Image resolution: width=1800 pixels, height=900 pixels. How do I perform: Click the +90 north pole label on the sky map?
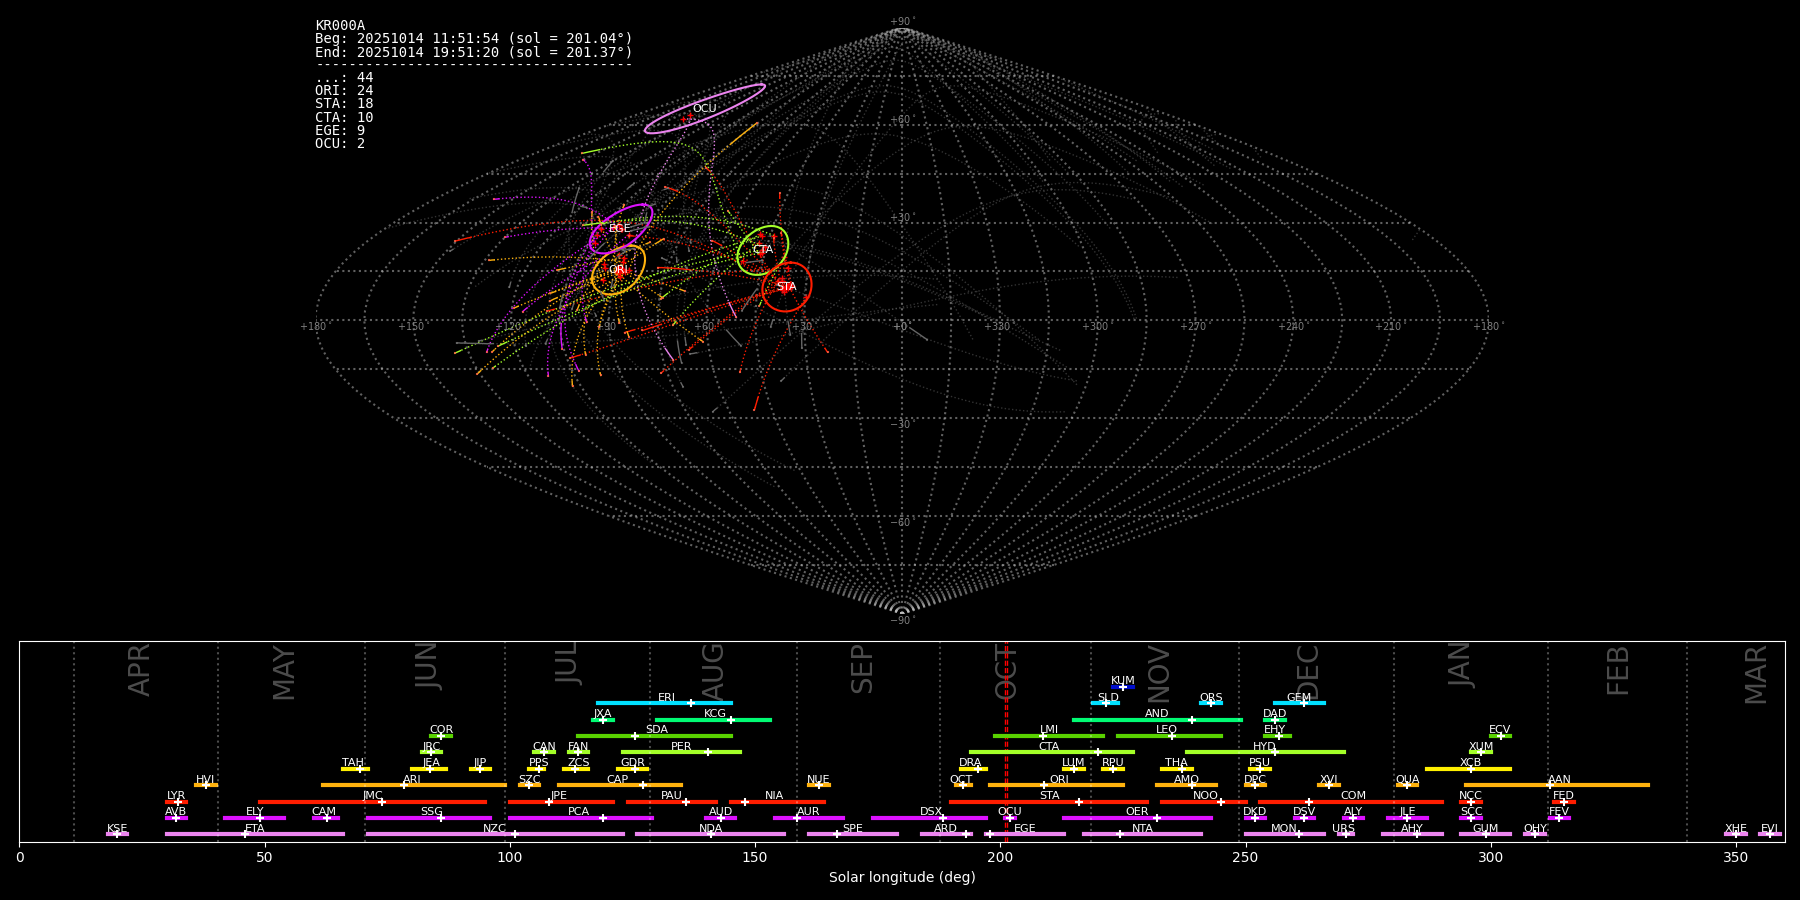click(x=901, y=22)
